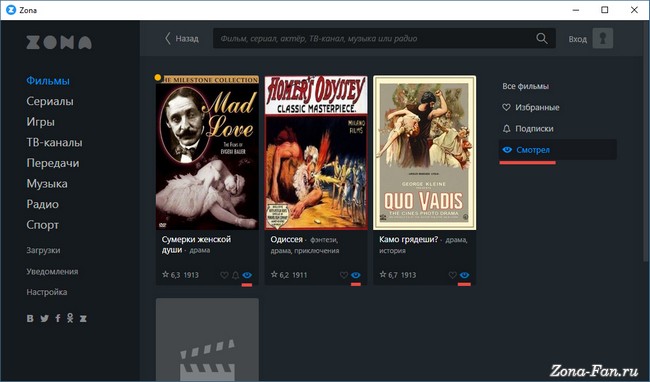650x382 pixels.
Task: Open the Игры section
Action: (x=40, y=122)
